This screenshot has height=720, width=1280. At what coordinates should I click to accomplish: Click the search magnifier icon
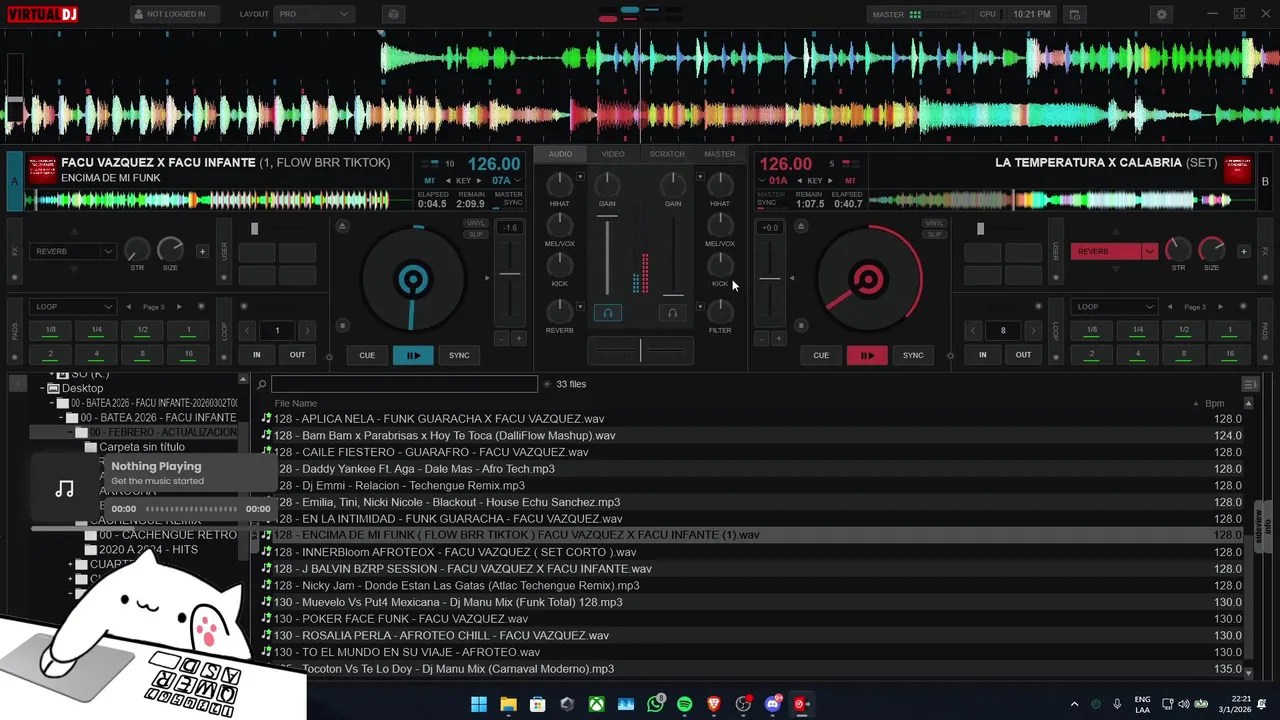coord(262,384)
